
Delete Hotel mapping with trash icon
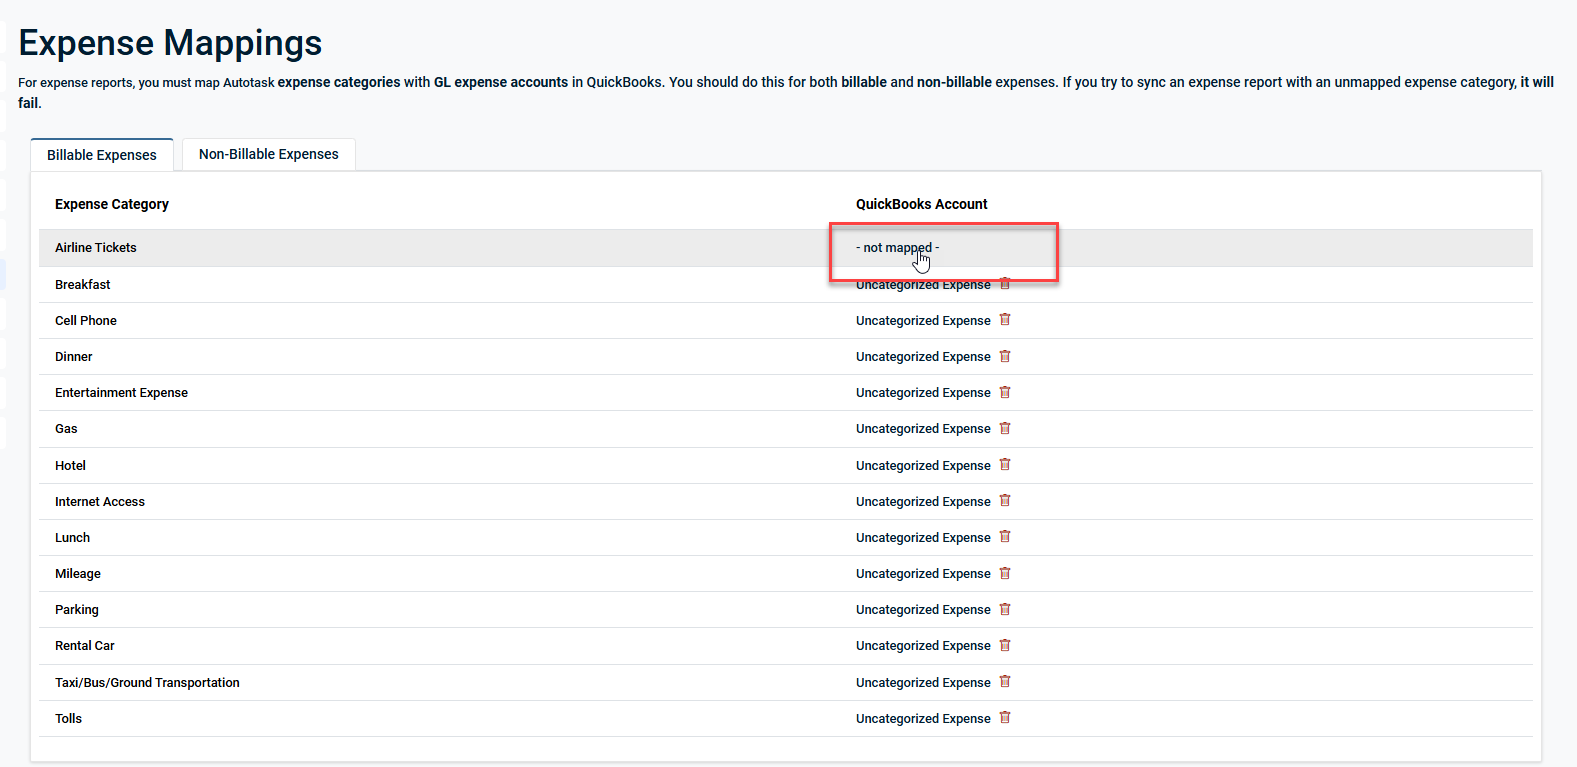(1005, 465)
